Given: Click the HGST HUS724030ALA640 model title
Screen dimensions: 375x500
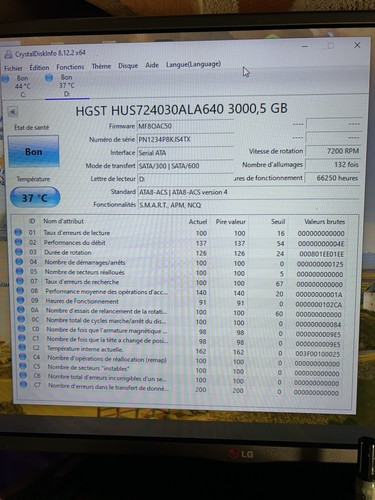Looking at the screenshot, I should [182, 109].
